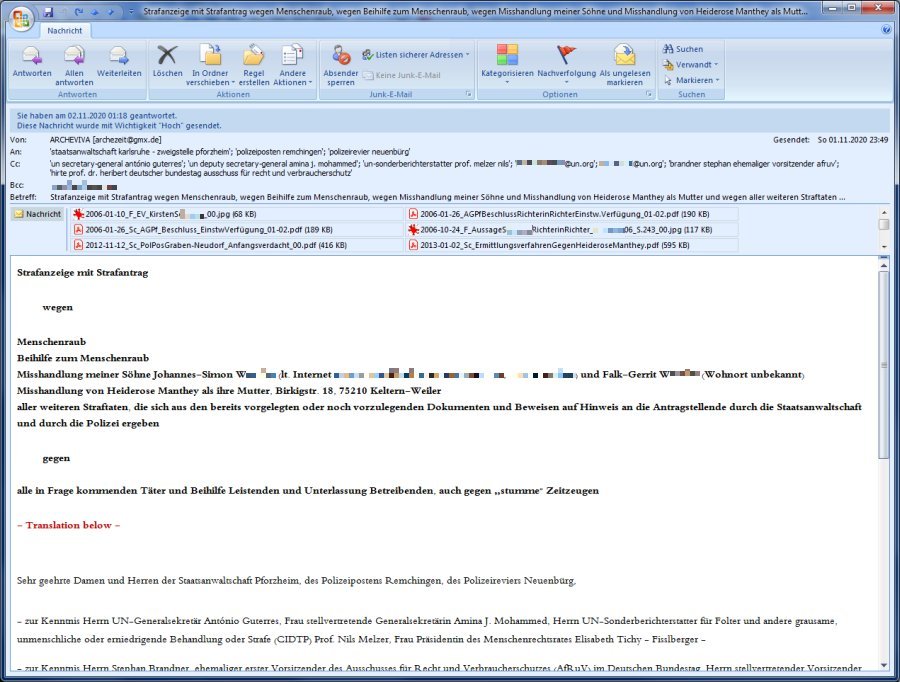Open the Listen sicherer Adressen dropdown

pyautogui.click(x=416, y=55)
